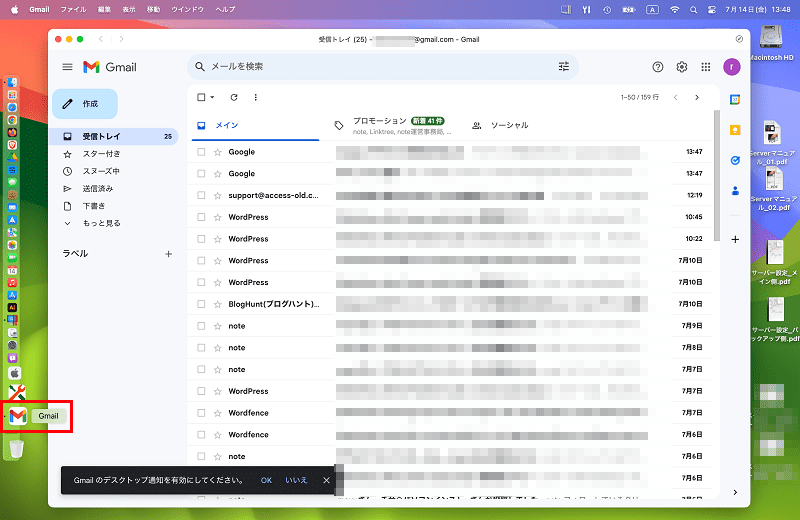This screenshot has height=520, width=800.
Task: Tick the 7月9日 note email checkbox
Action: 201,326
